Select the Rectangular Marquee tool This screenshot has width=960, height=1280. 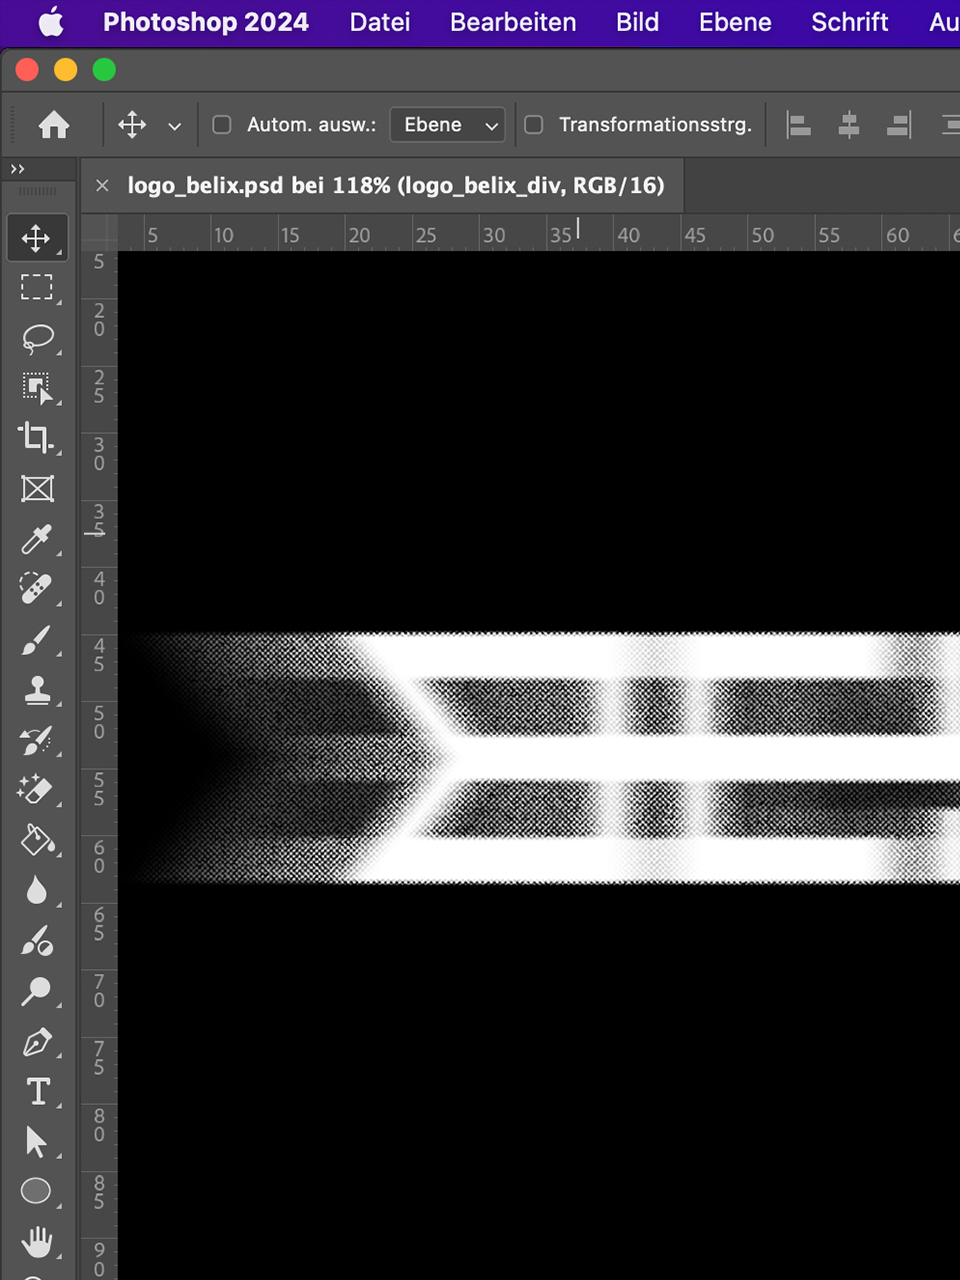click(x=37, y=288)
